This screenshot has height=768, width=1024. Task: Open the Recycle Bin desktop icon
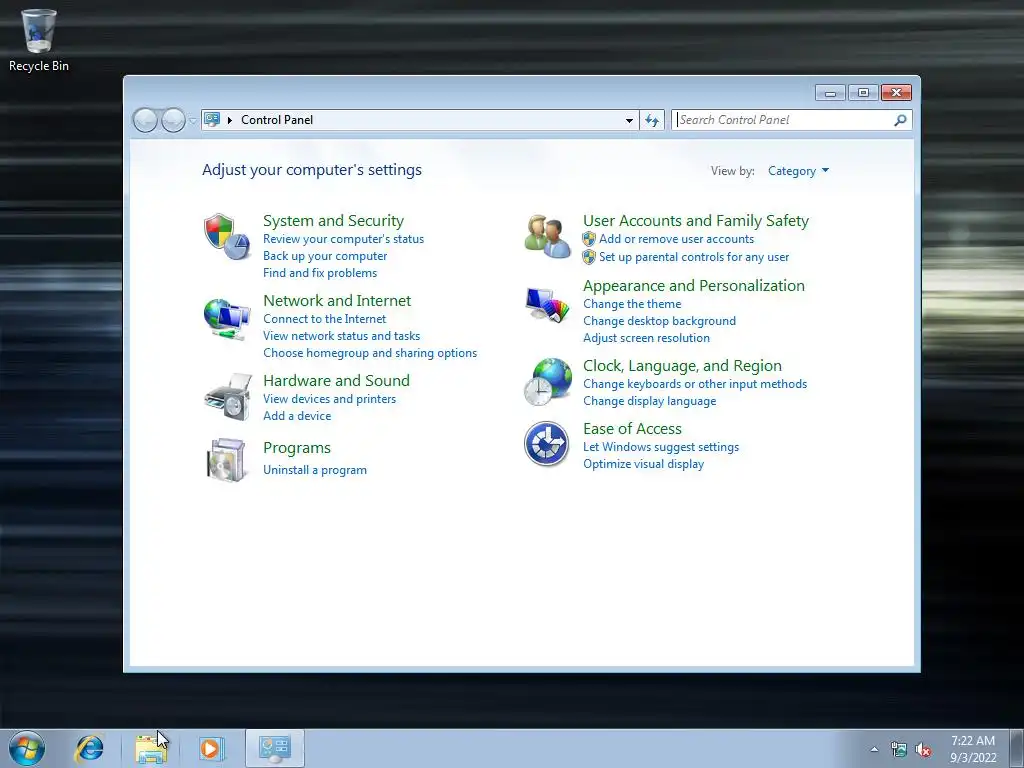point(39,40)
